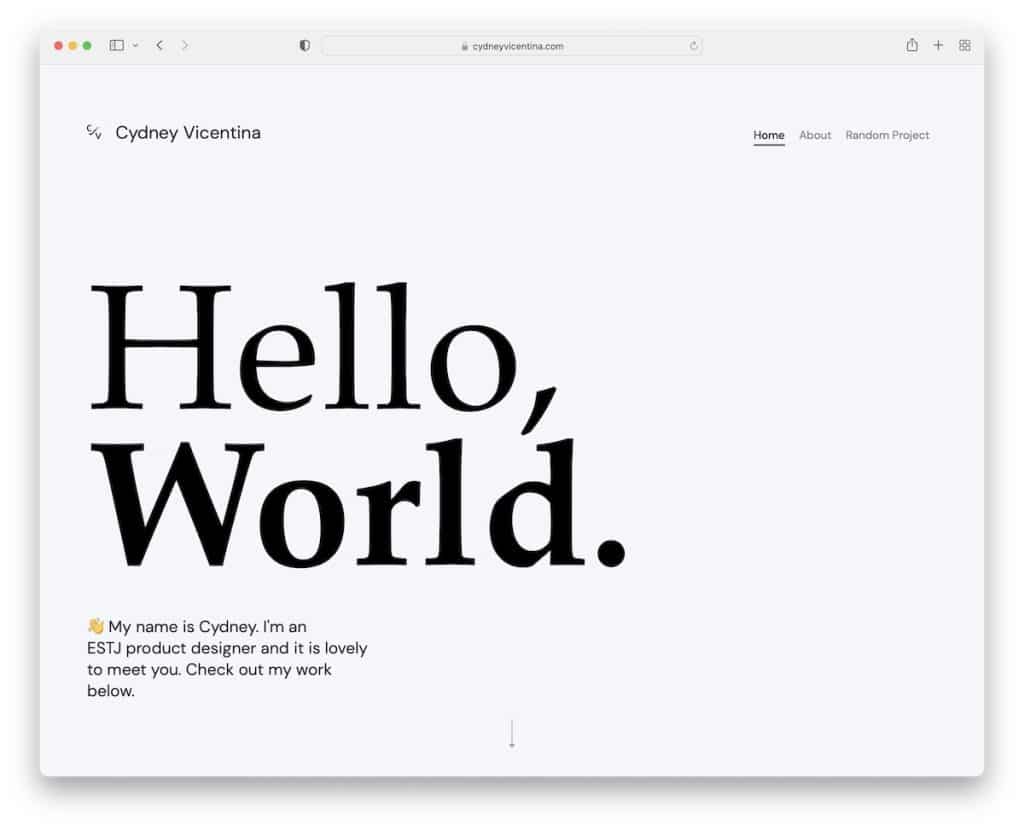The width and height of the screenshot is (1024, 829).
Task: Click the green full-screen window button
Action: [x=87, y=46]
